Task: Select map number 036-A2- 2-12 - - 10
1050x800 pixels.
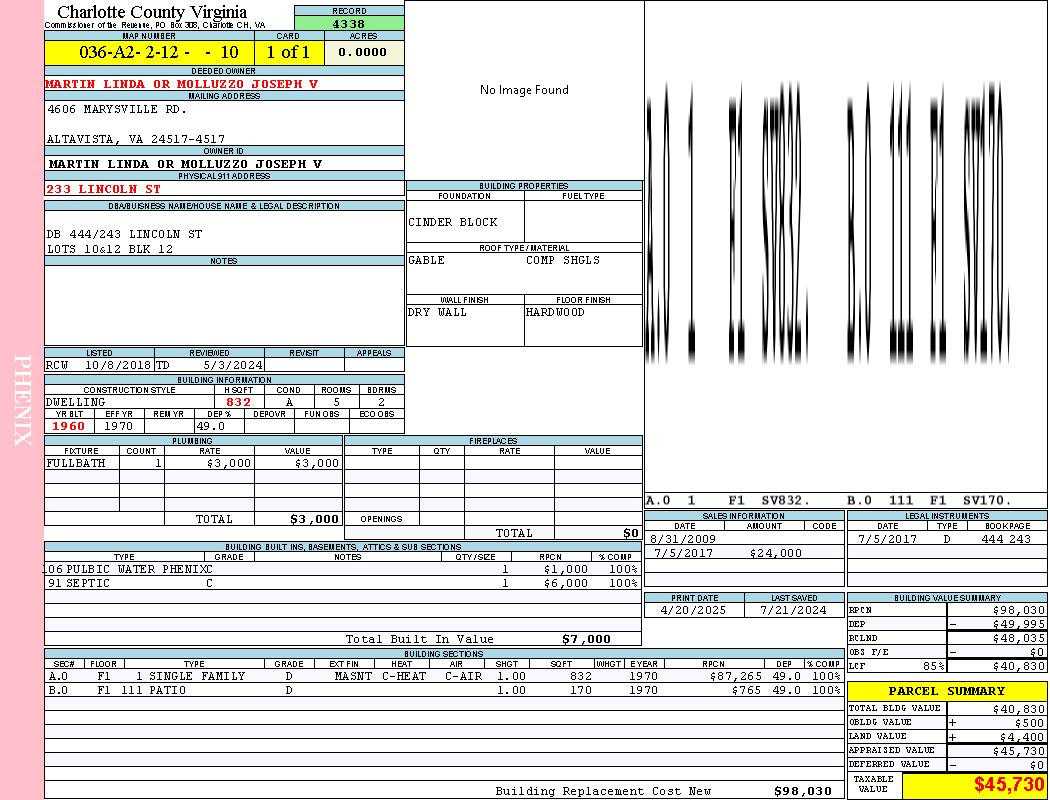Action: [x=159, y=52]
